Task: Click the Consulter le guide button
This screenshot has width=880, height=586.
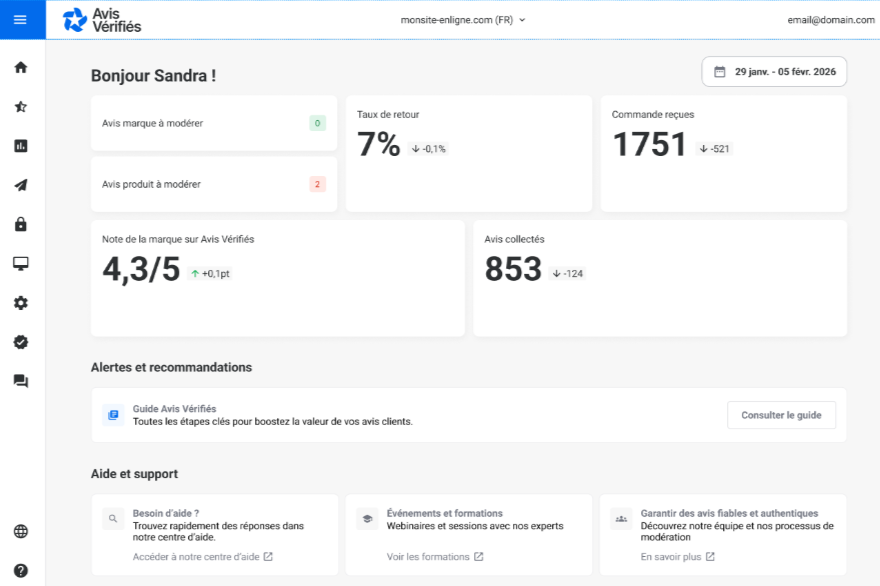Action: point(781,415)
